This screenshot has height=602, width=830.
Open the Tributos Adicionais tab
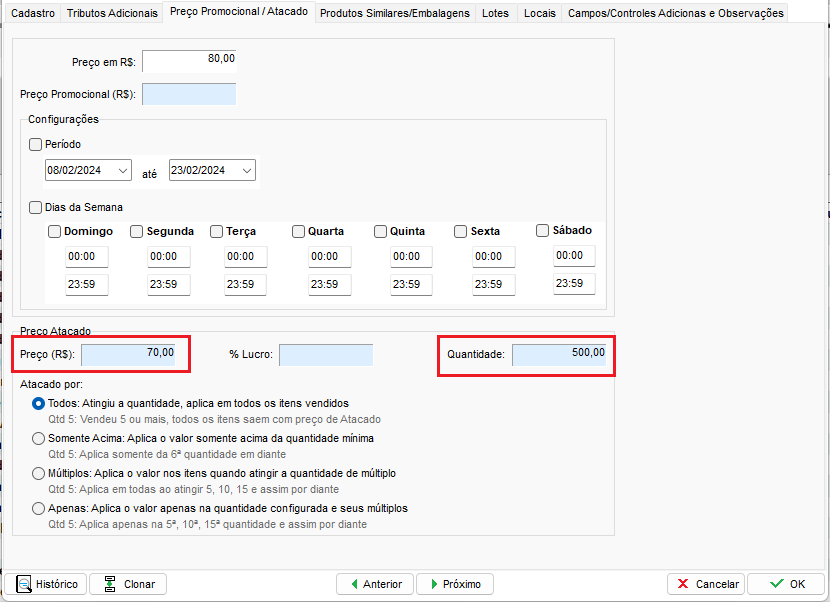[112, 13]
